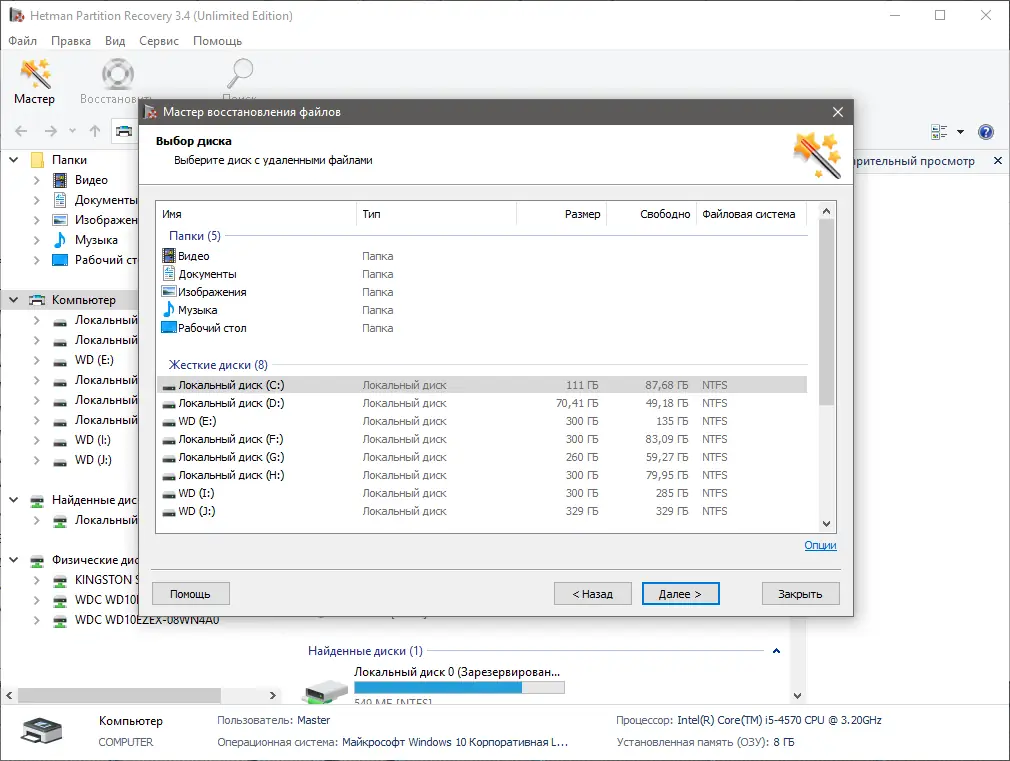
Task: Select WD (J:) drive icon in wizard
Action: [x=169, y=512]
